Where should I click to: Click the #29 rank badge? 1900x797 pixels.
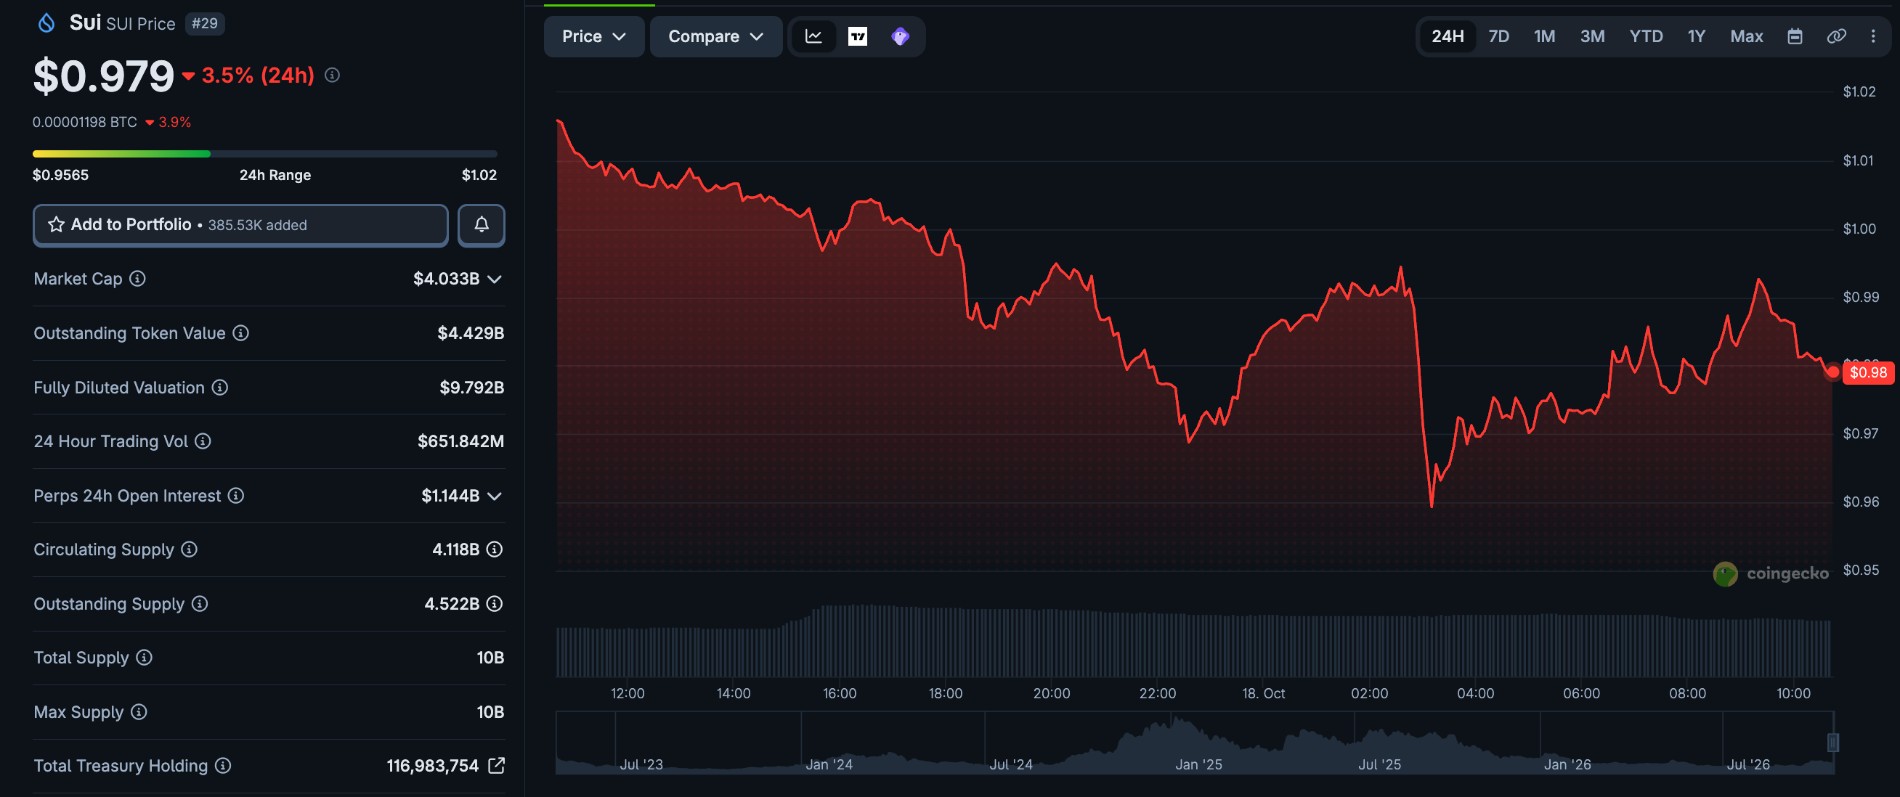coord(205,23)
